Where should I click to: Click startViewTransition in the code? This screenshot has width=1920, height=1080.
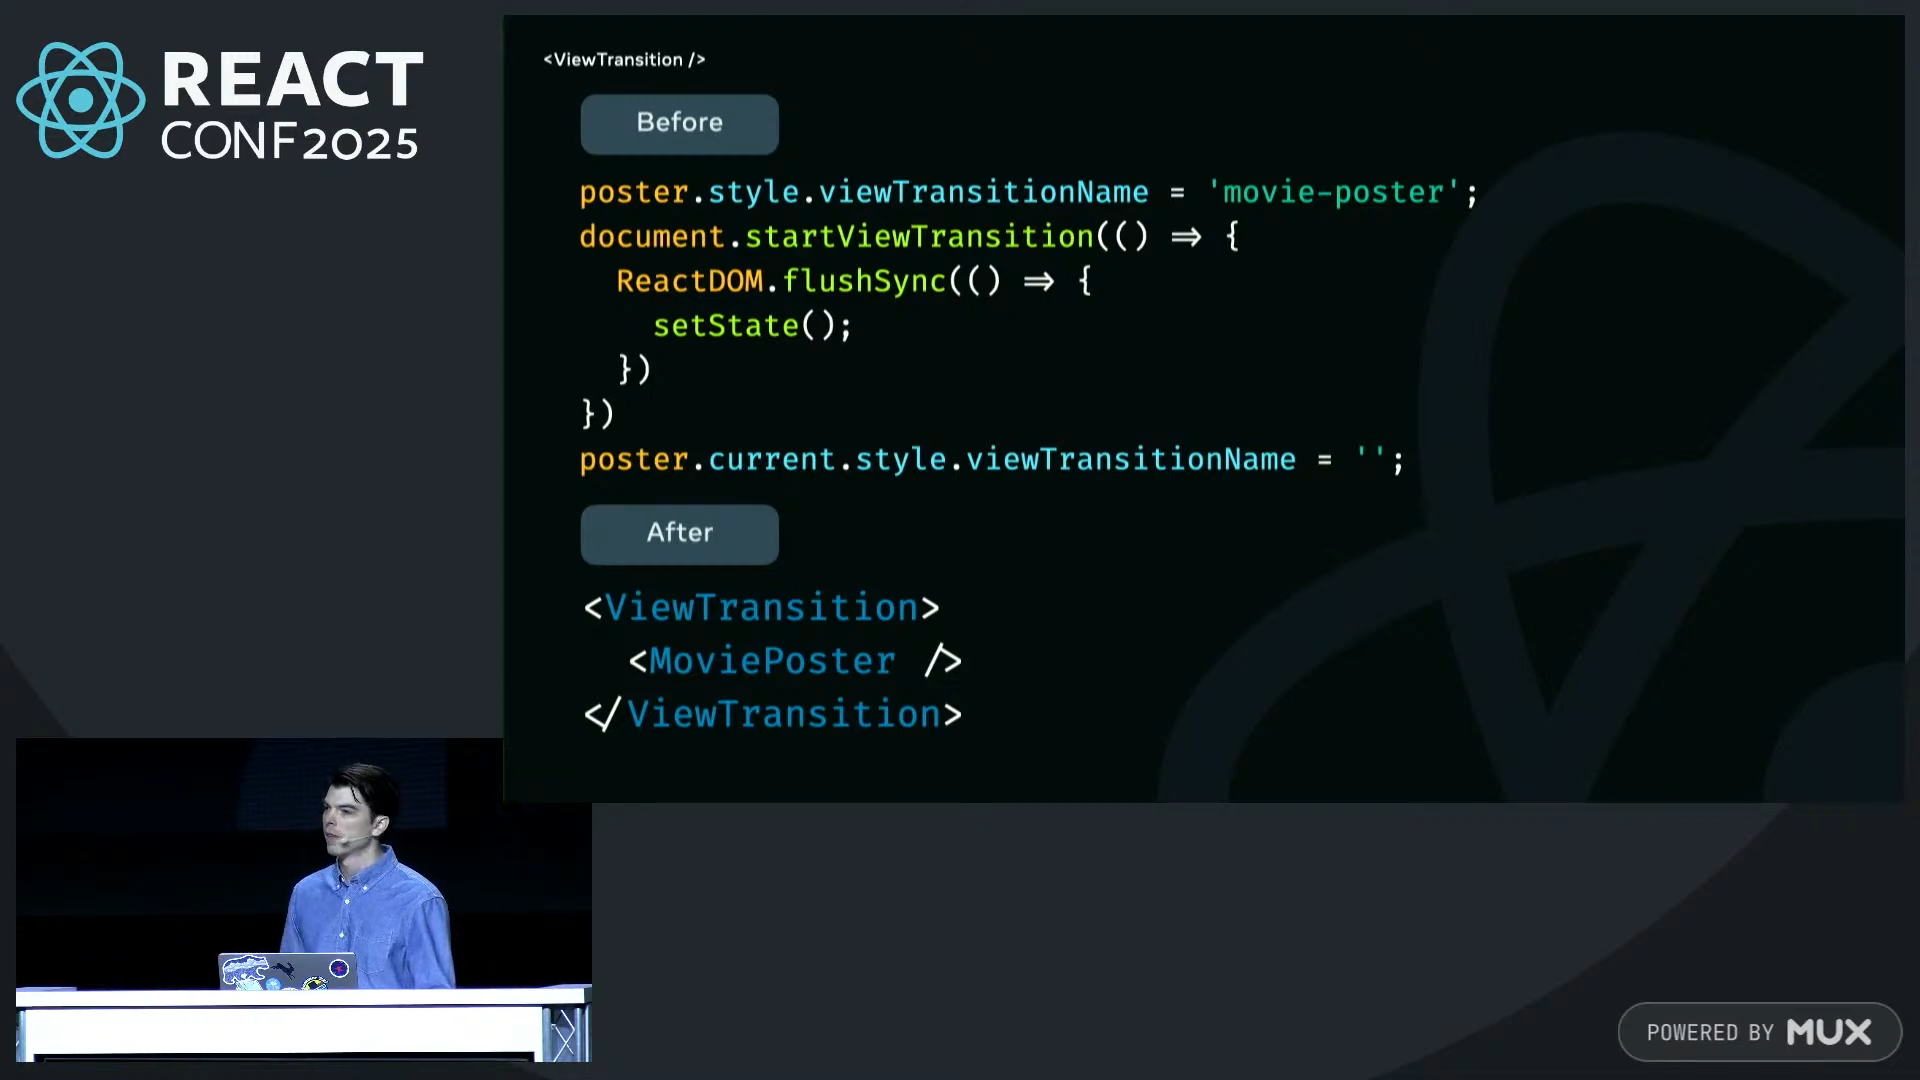(919, 237)
